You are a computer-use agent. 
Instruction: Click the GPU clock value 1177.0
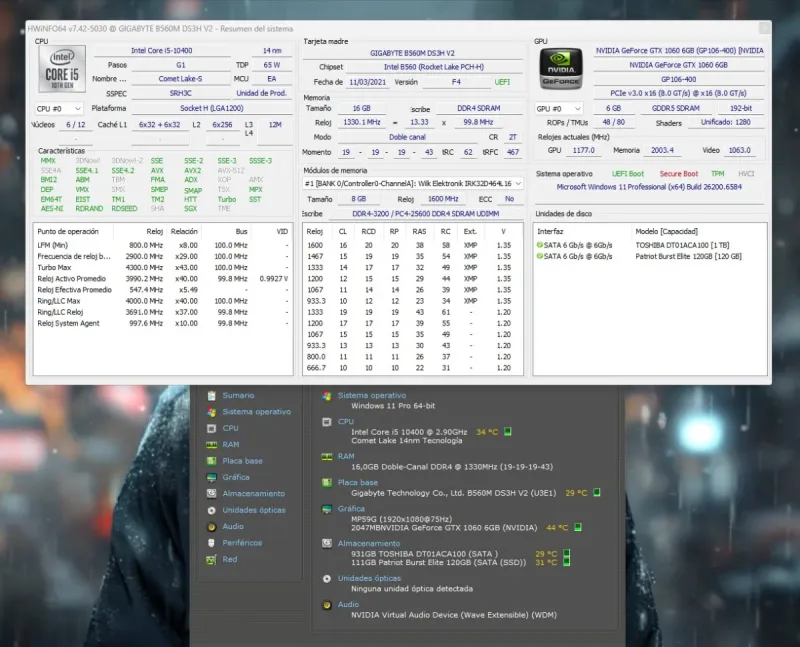[x=583, y=151]
